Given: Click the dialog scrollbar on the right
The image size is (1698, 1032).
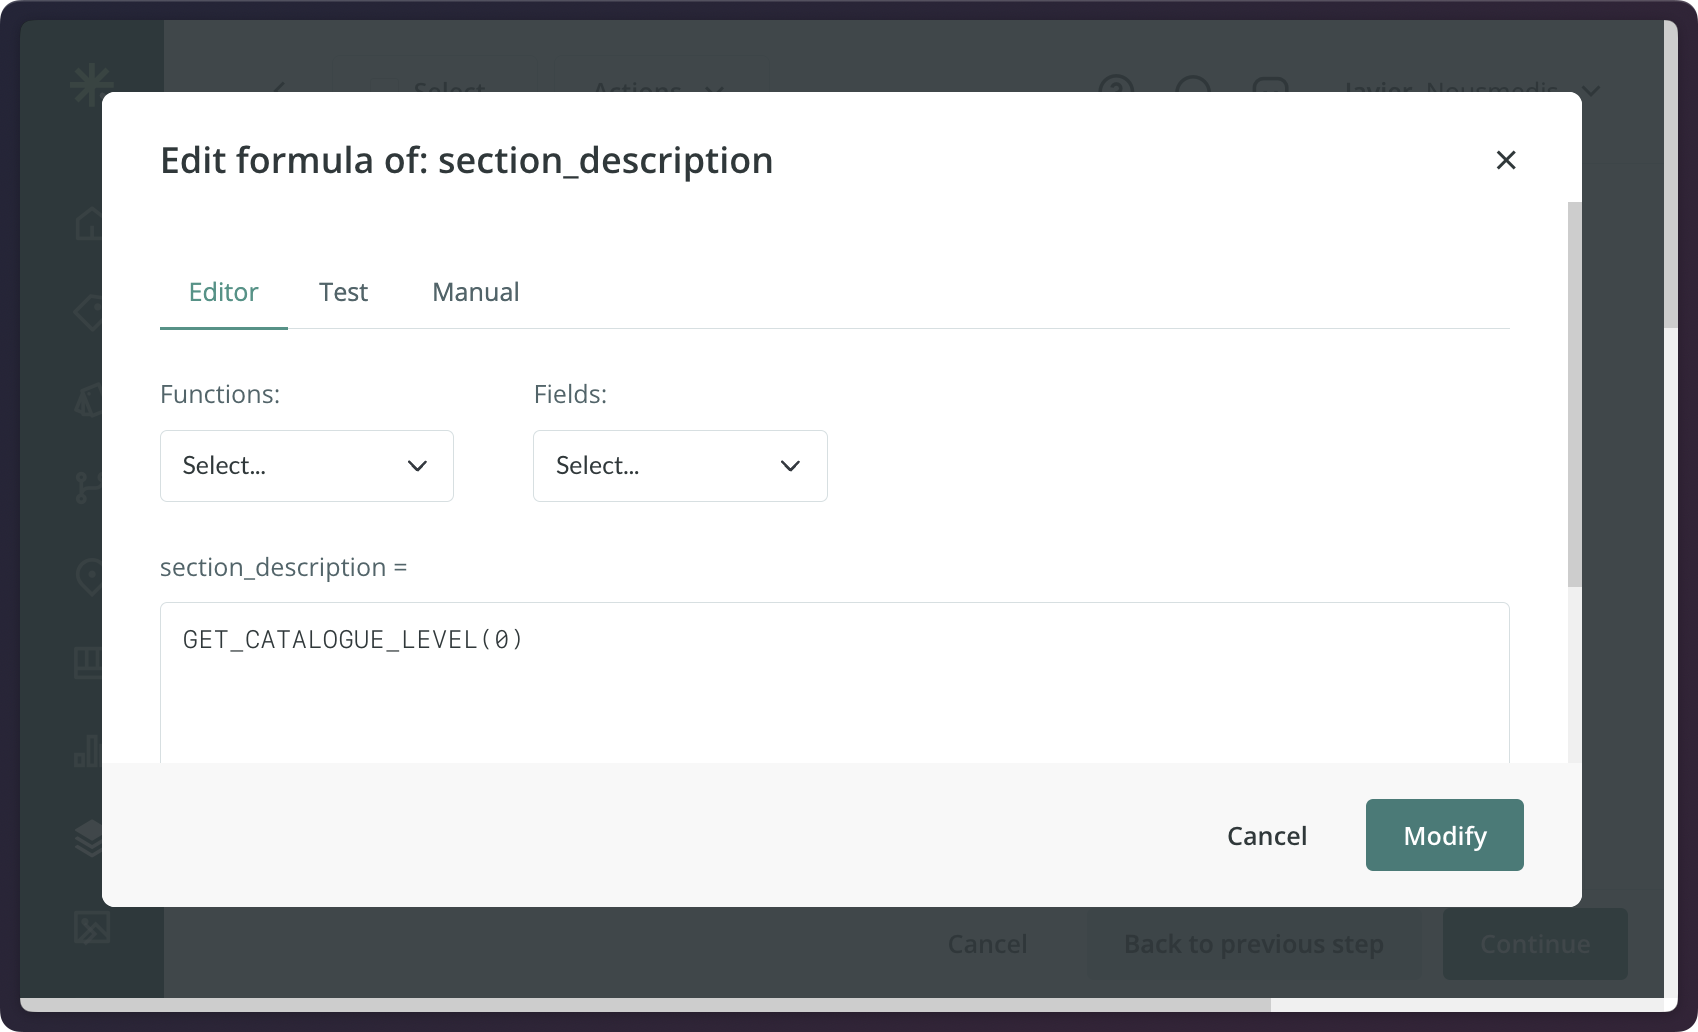Looking at the screenshot, I should pos(1573,400).
